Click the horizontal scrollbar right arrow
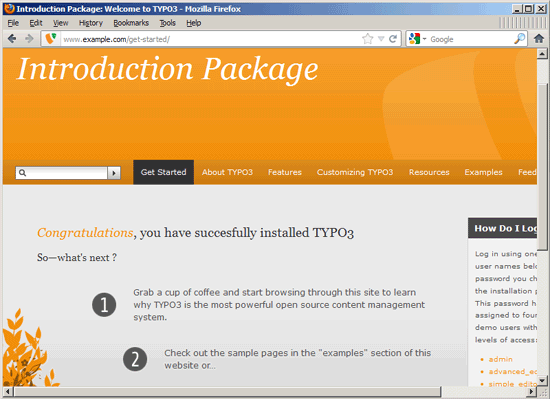The width and height of the screenshot is (550, 399). click(x=532, y=391)
